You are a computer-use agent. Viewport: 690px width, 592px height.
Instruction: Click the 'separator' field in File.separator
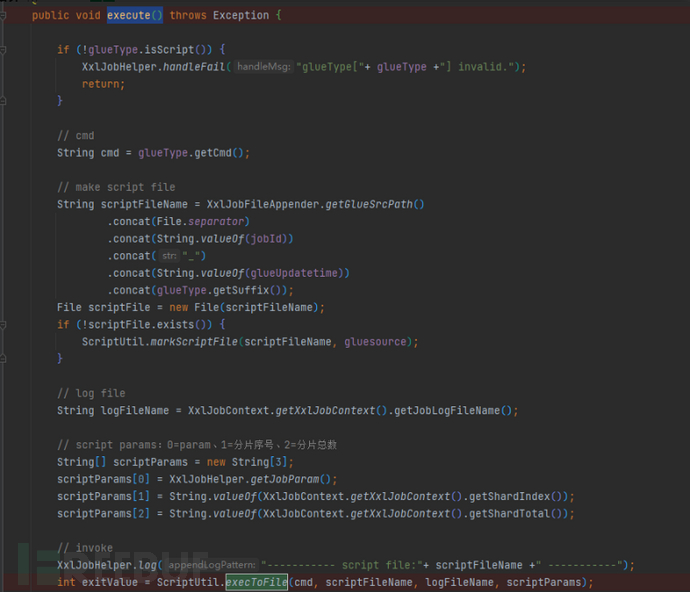[x=216, y=221]
